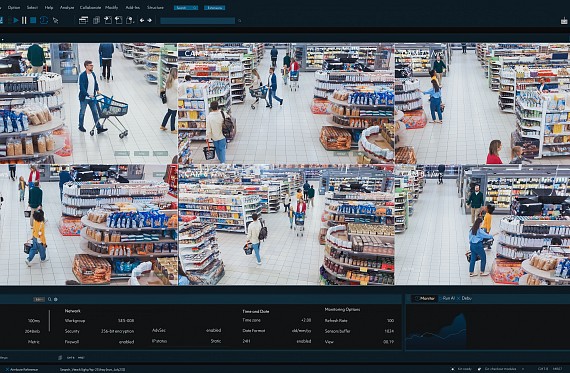Pause playback with the pause icon

coord(24,20)
